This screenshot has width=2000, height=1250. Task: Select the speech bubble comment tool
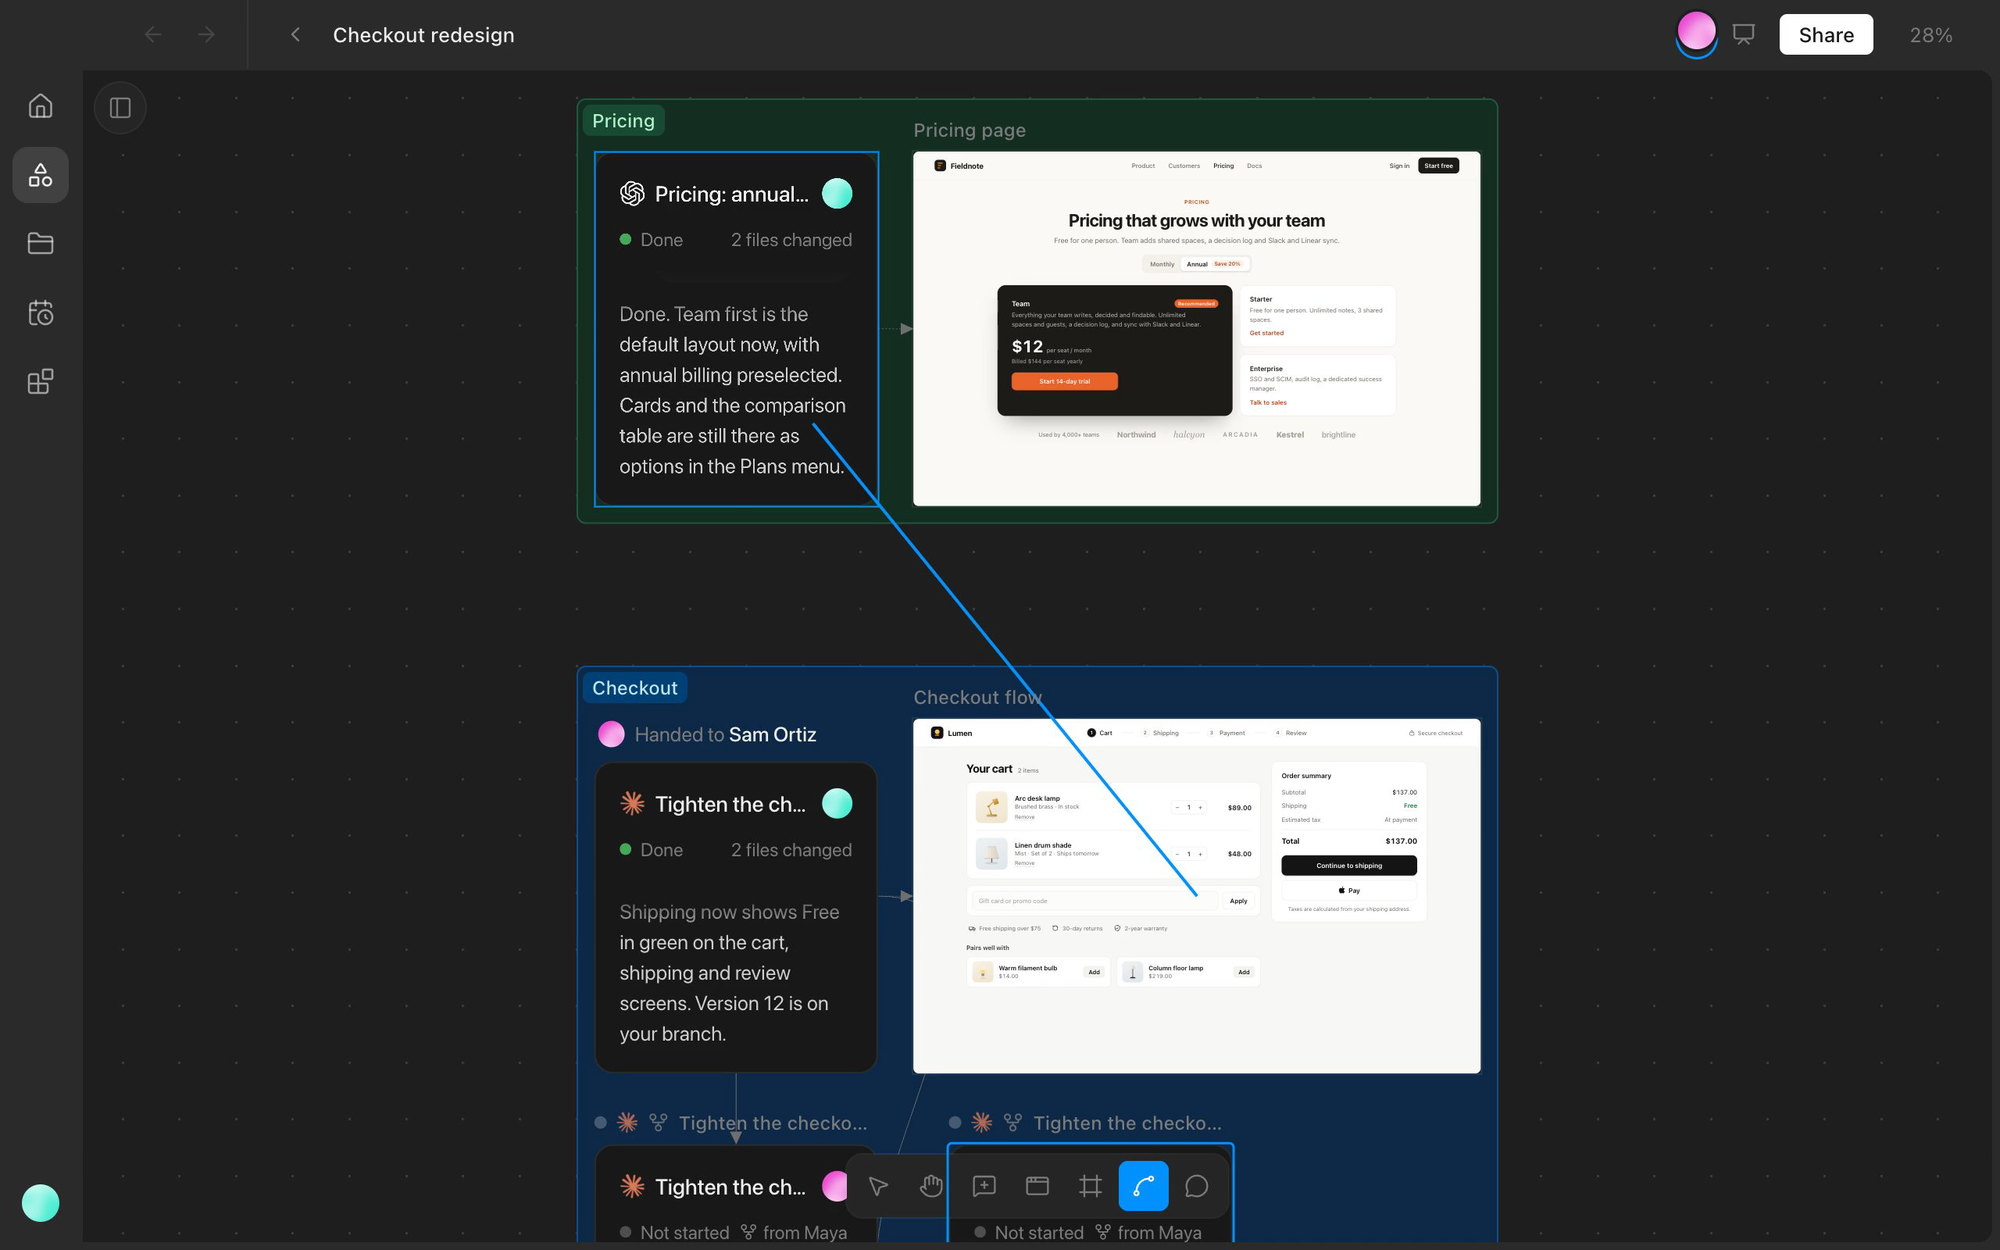tap(1196, 1186)
